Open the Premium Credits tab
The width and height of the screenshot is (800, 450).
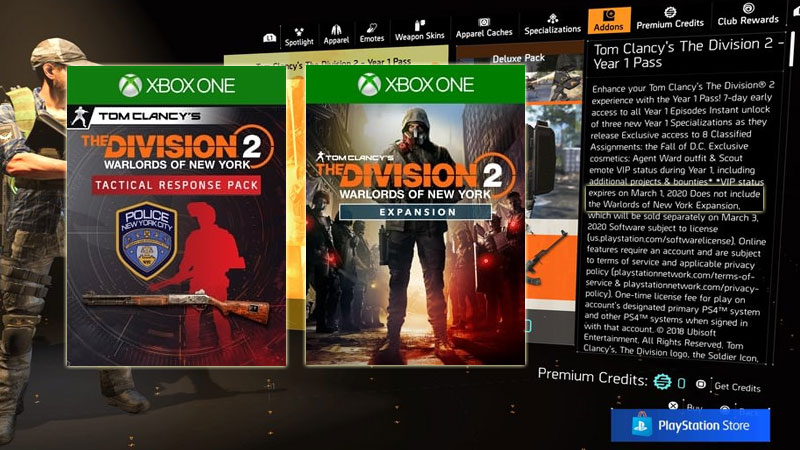coord(670,18)
